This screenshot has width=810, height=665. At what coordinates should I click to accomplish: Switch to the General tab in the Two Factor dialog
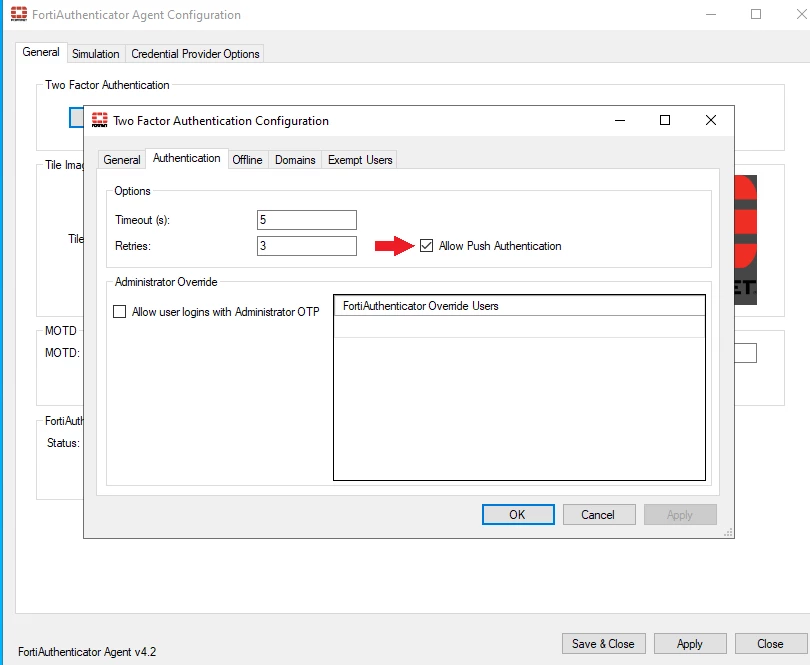pyautogui.click(x=122, y=160)
